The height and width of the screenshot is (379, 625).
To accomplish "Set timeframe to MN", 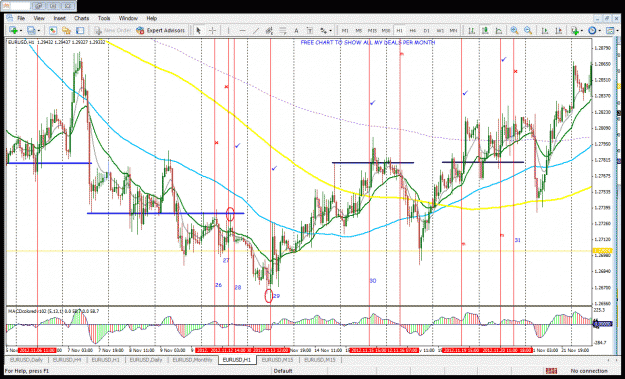I will pos(454,30).
